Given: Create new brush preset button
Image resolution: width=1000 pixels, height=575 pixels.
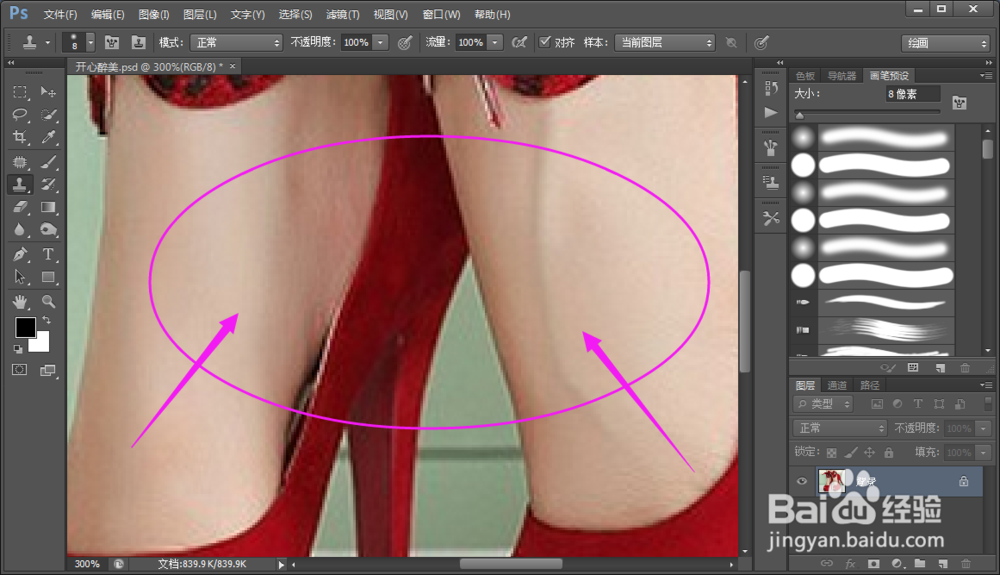Looking at the screenshot, I should click(940, 368).
